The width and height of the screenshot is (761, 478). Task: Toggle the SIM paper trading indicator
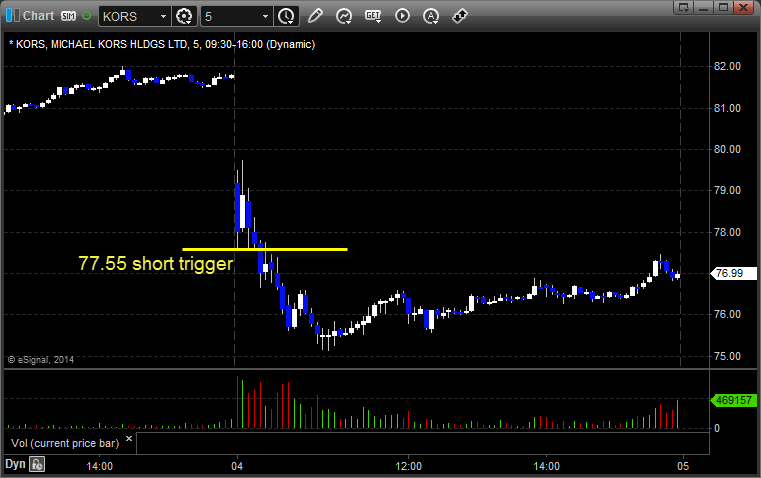point(68,16)
